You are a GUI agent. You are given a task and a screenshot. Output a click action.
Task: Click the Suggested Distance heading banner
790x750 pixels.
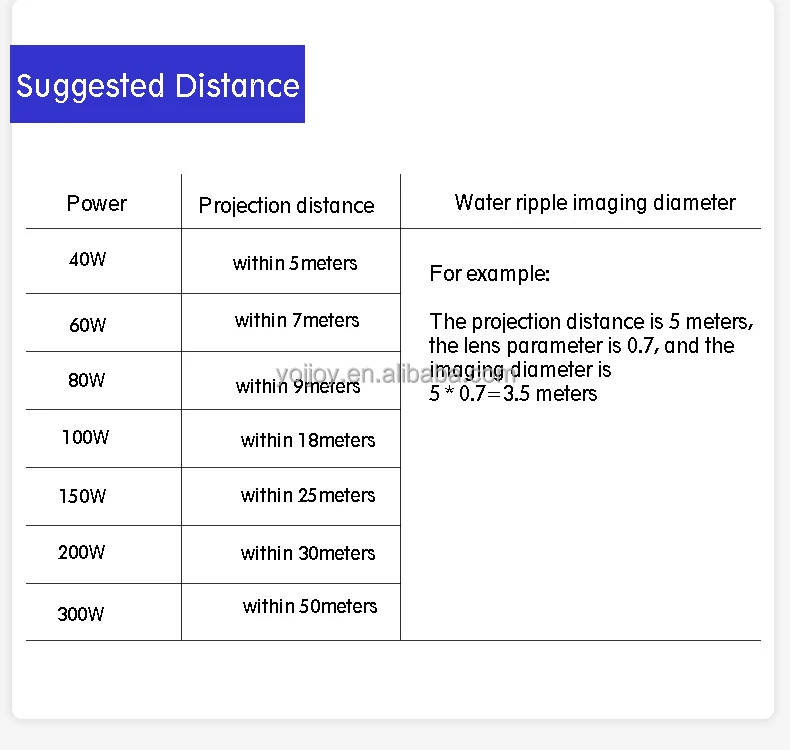(157, 85)
